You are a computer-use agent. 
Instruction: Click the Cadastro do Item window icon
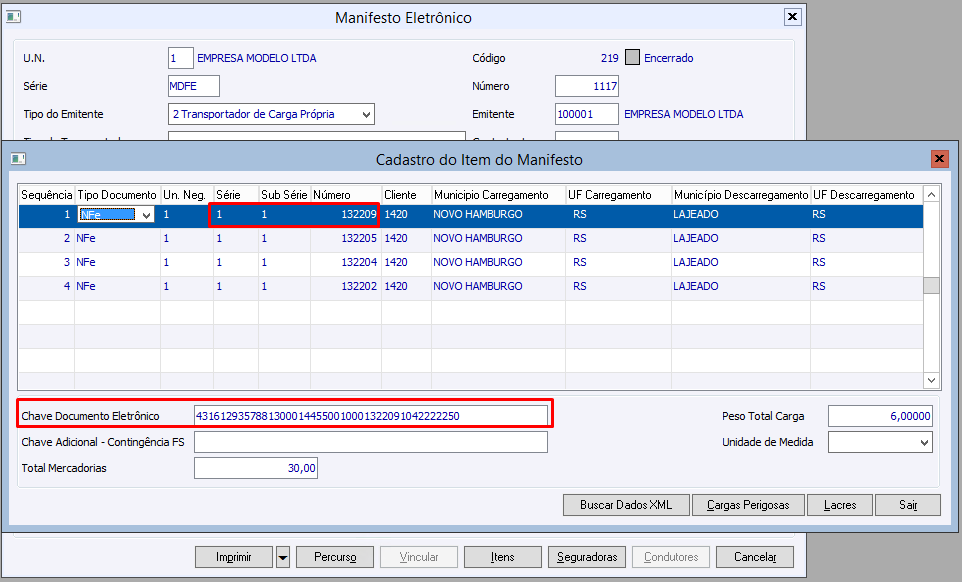point(18,159)
